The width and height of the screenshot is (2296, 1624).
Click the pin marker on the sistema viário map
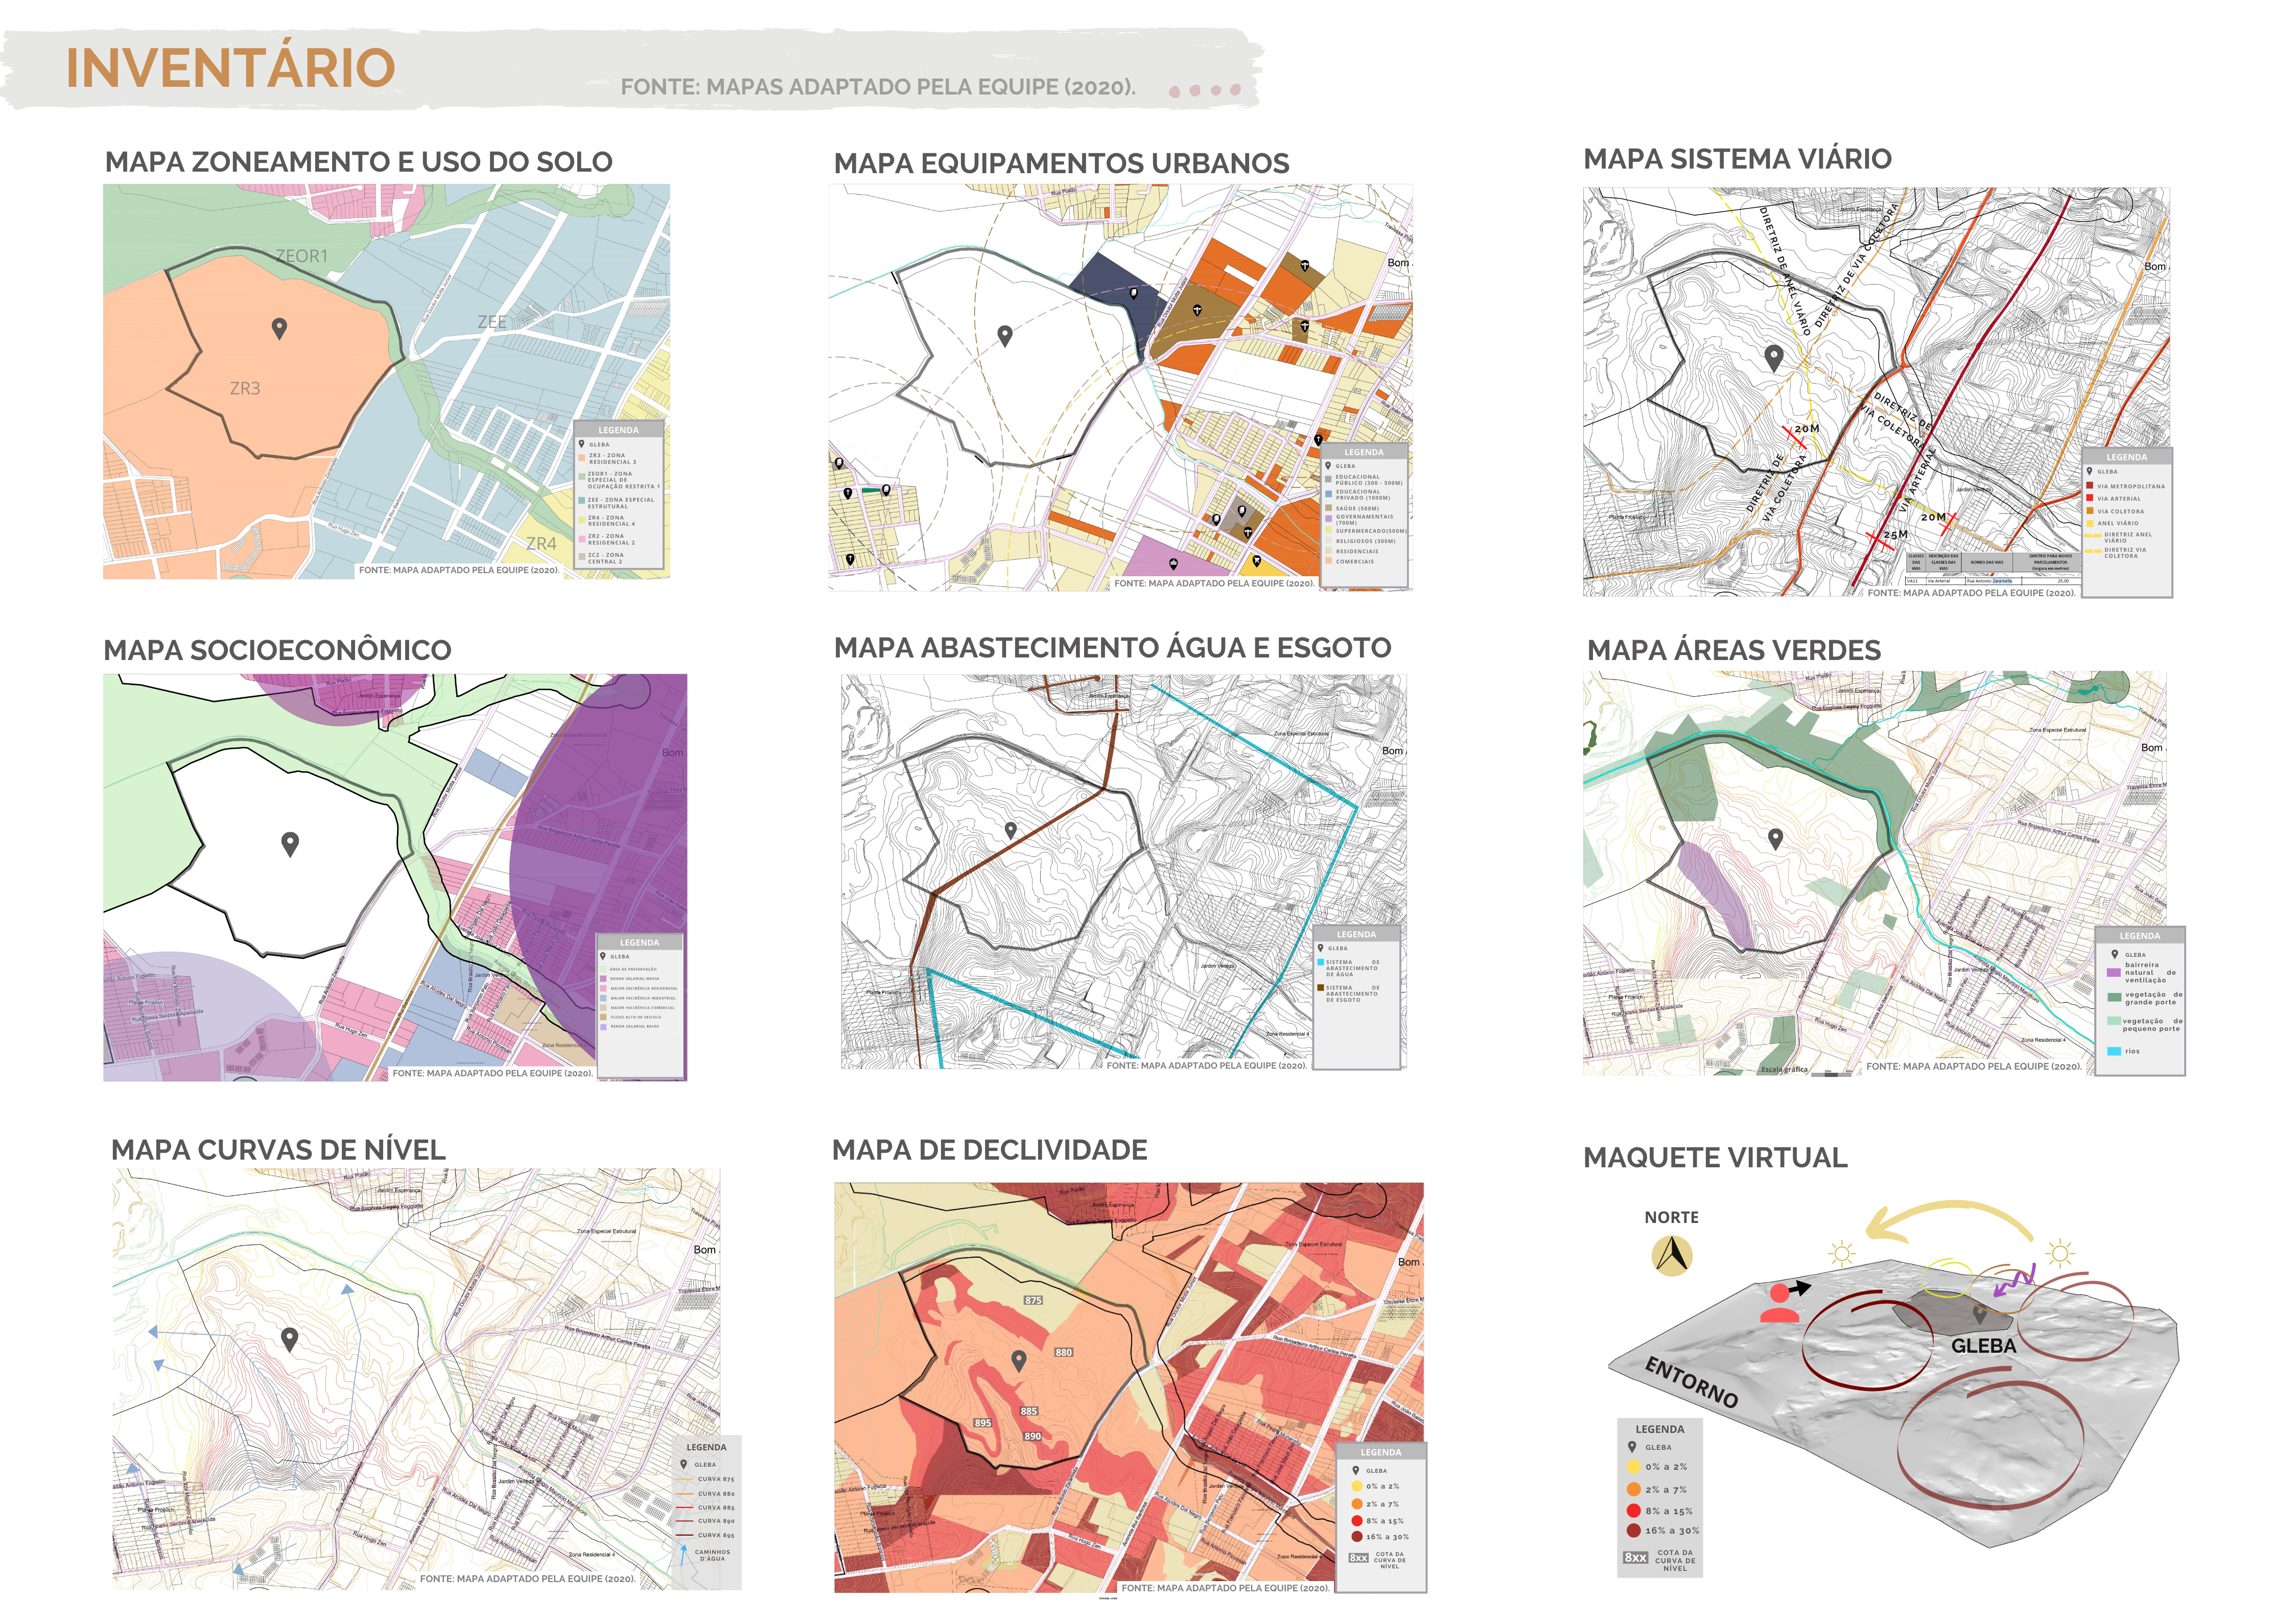coord(1774,357)
